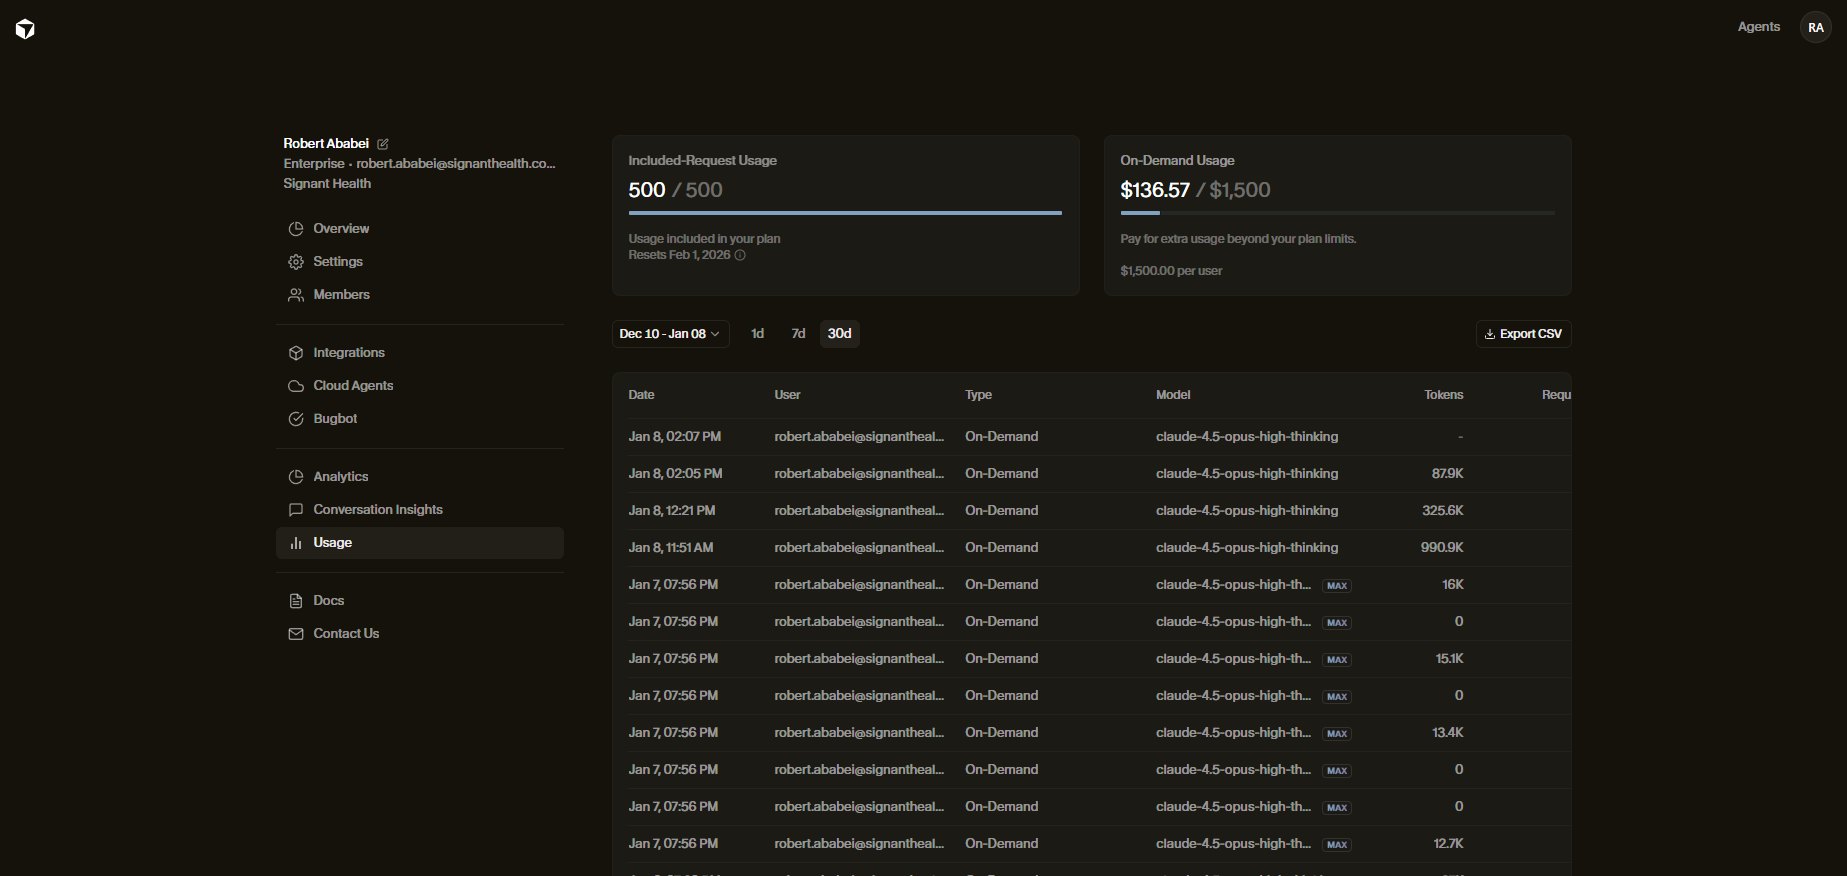Select the 1d time range

coord(757,334)
